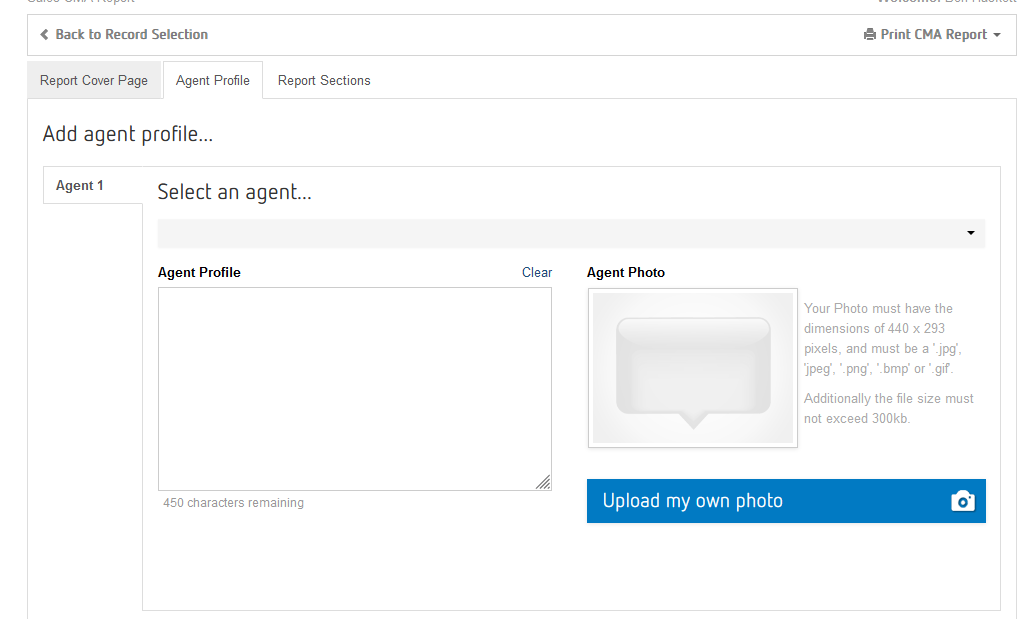Select the Agent Profile tab

213,81
